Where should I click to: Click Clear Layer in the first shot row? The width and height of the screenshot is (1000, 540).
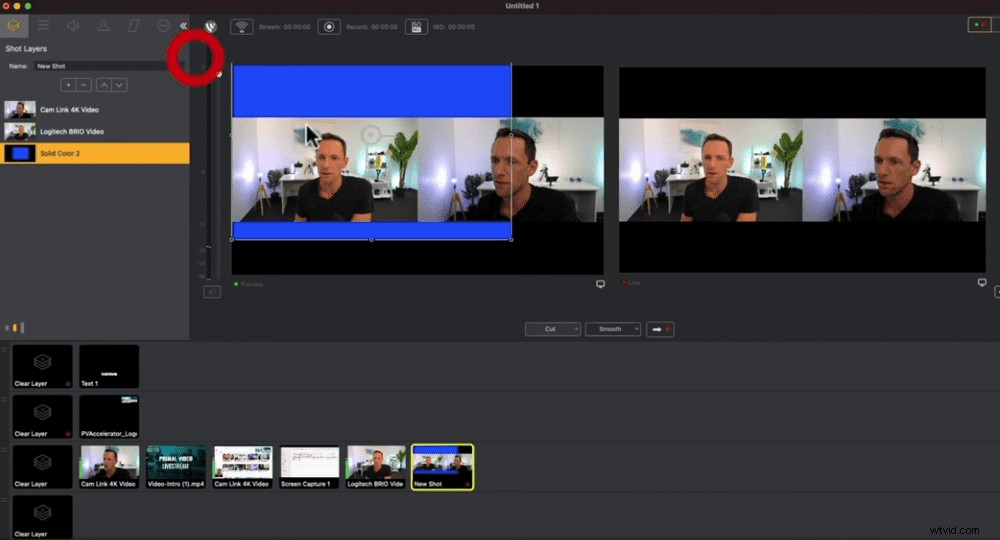tap(43, 367)
